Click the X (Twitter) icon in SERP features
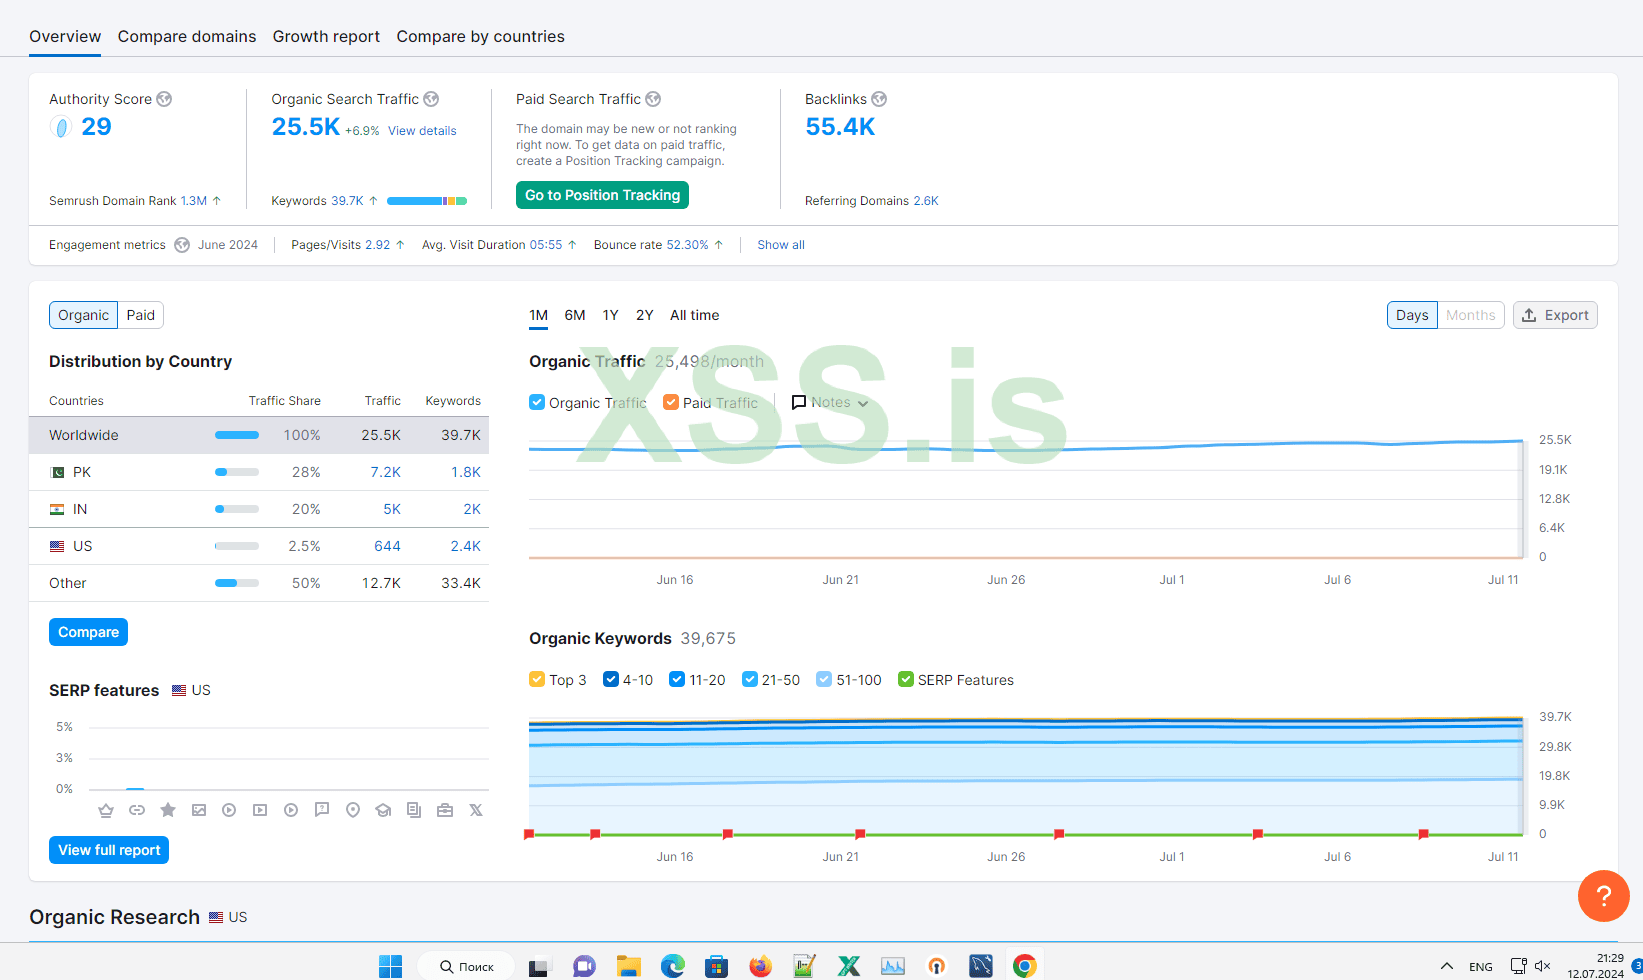The height and width of the screenshot is (980, 1643). click(x=476, y=810)
